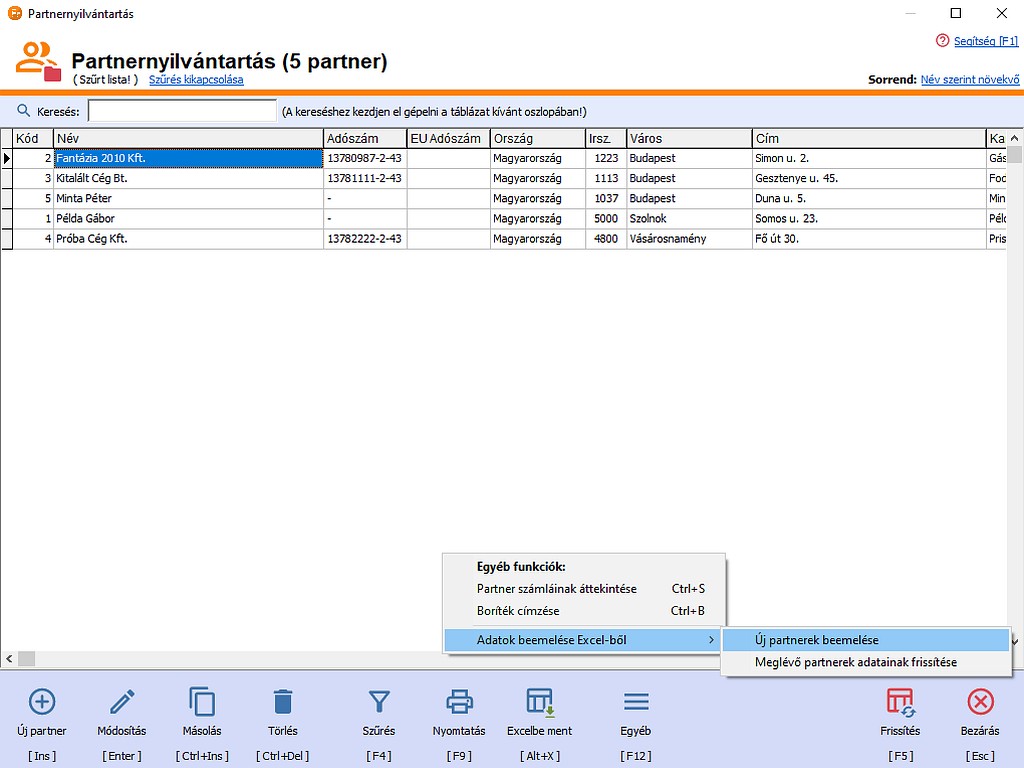Screen dimensions: 1024x768
Task: Select Új partnerek beemelése submenu item
Action: (816, 640)
